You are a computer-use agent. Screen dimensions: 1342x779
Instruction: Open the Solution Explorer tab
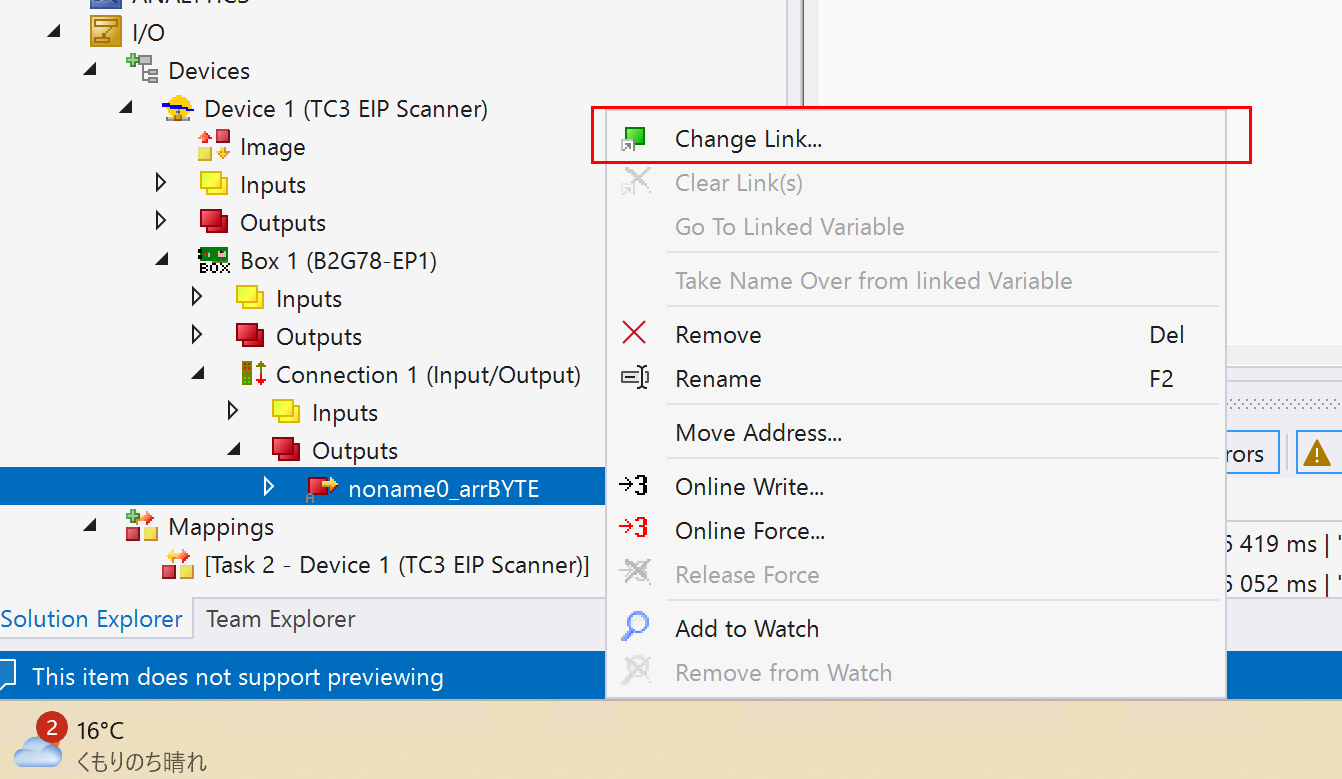coord(92,619)
